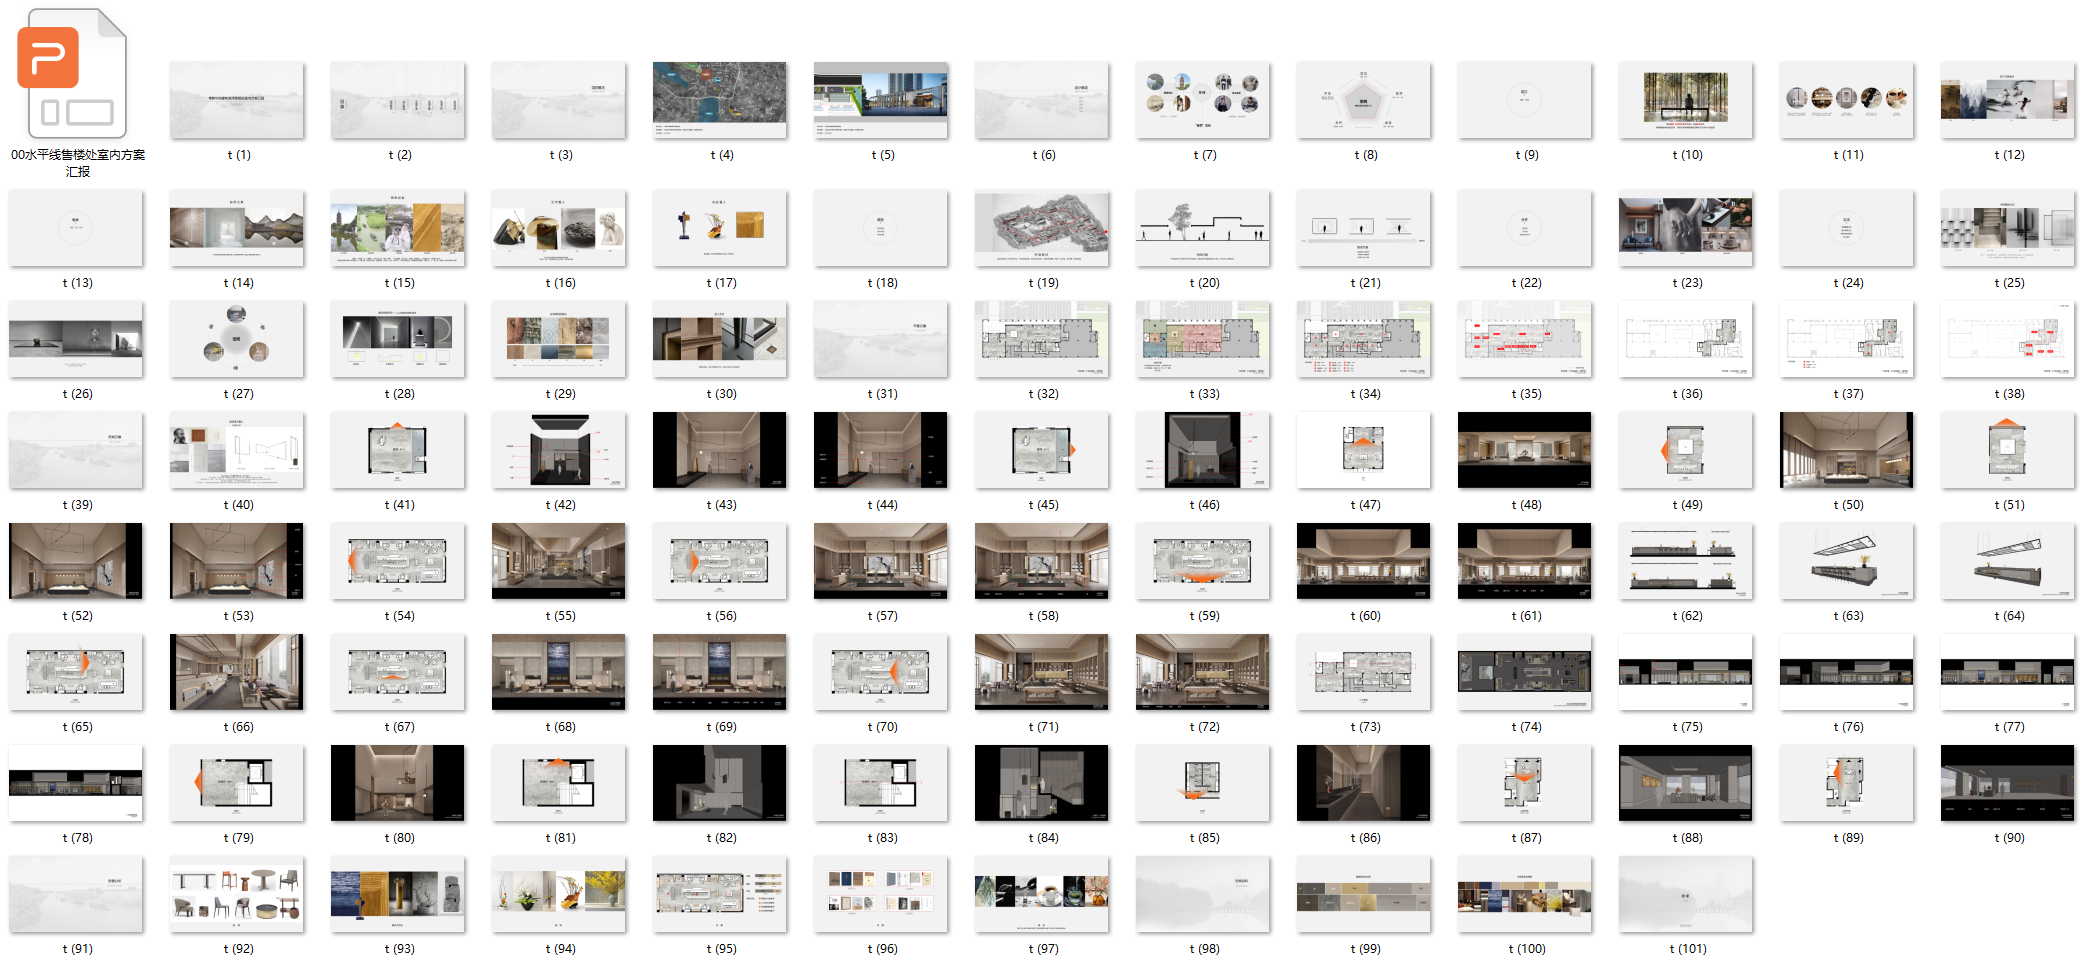Select the furniture collection image t (92)
The height and width of the screenshot is (968, 2085).
[x=236, y=894]
